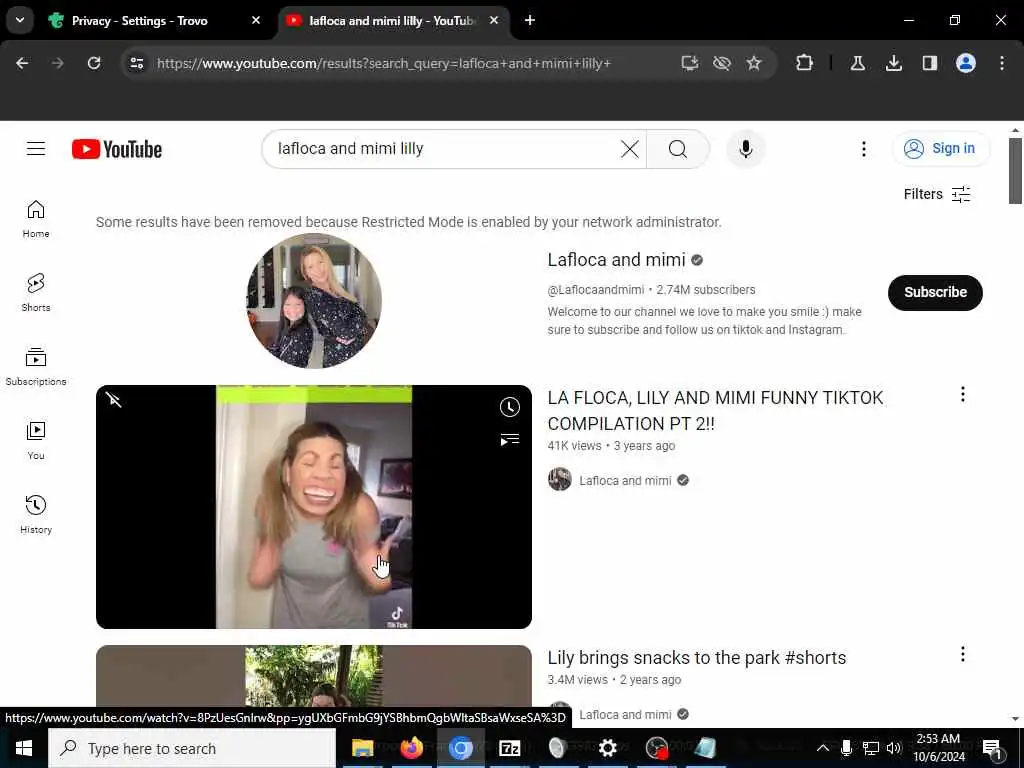The width and height of the screenshot is (1024, 768).
Task: Close the Trovo settings tab
Action: [256, 20]
